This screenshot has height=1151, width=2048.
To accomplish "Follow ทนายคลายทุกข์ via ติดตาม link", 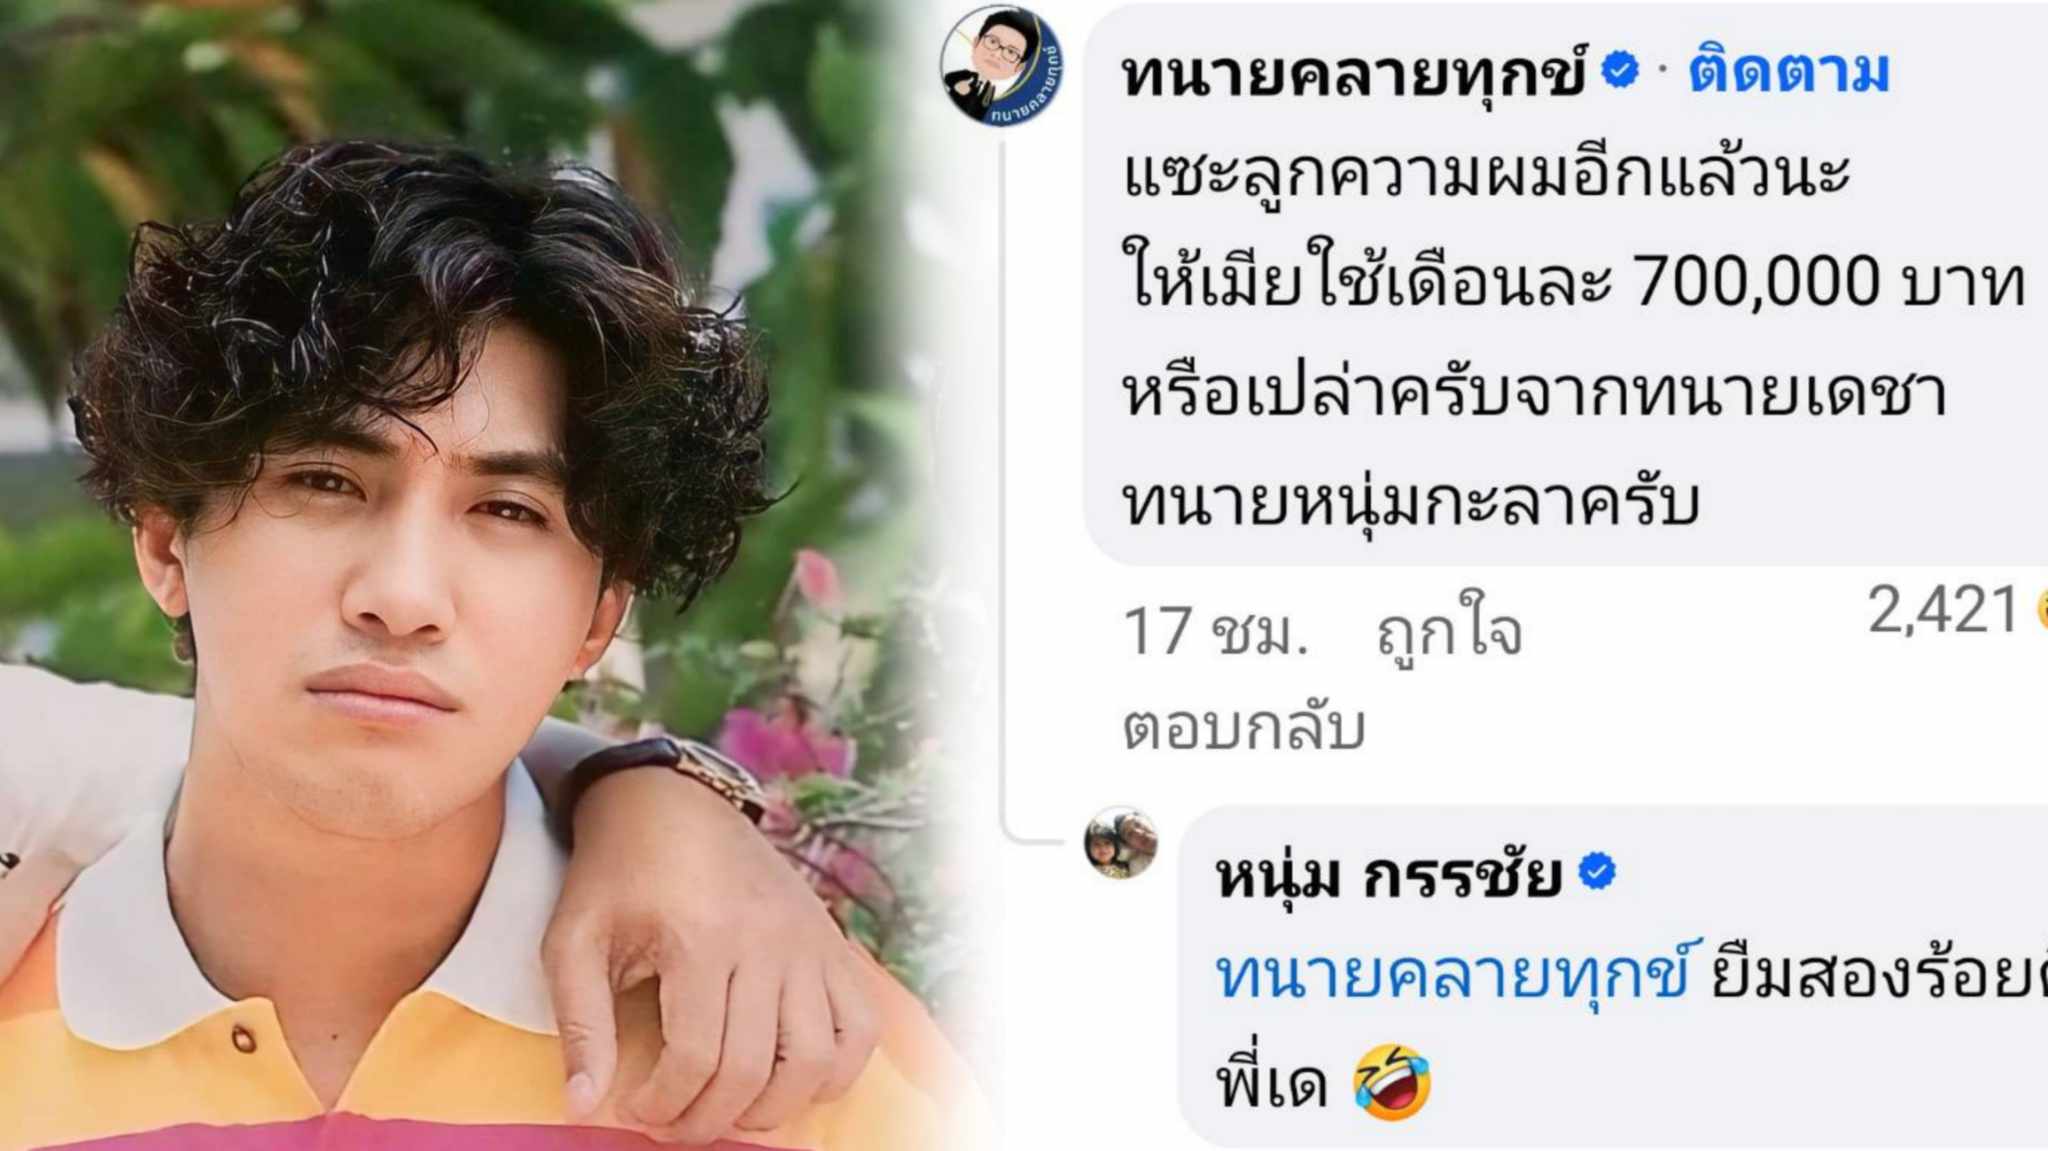I will 1789,72.
